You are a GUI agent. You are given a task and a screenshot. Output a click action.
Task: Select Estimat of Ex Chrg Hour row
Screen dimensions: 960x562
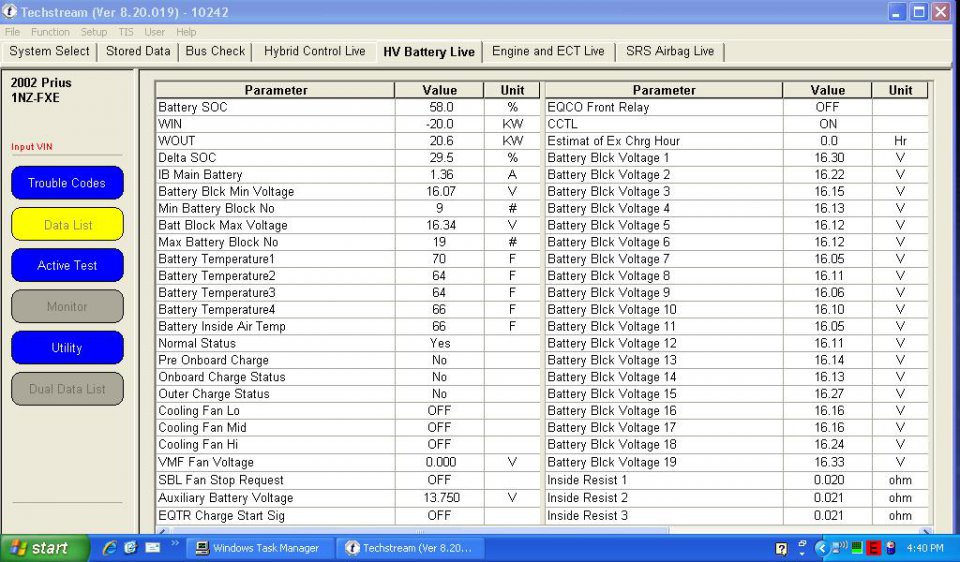click(737, 141)
